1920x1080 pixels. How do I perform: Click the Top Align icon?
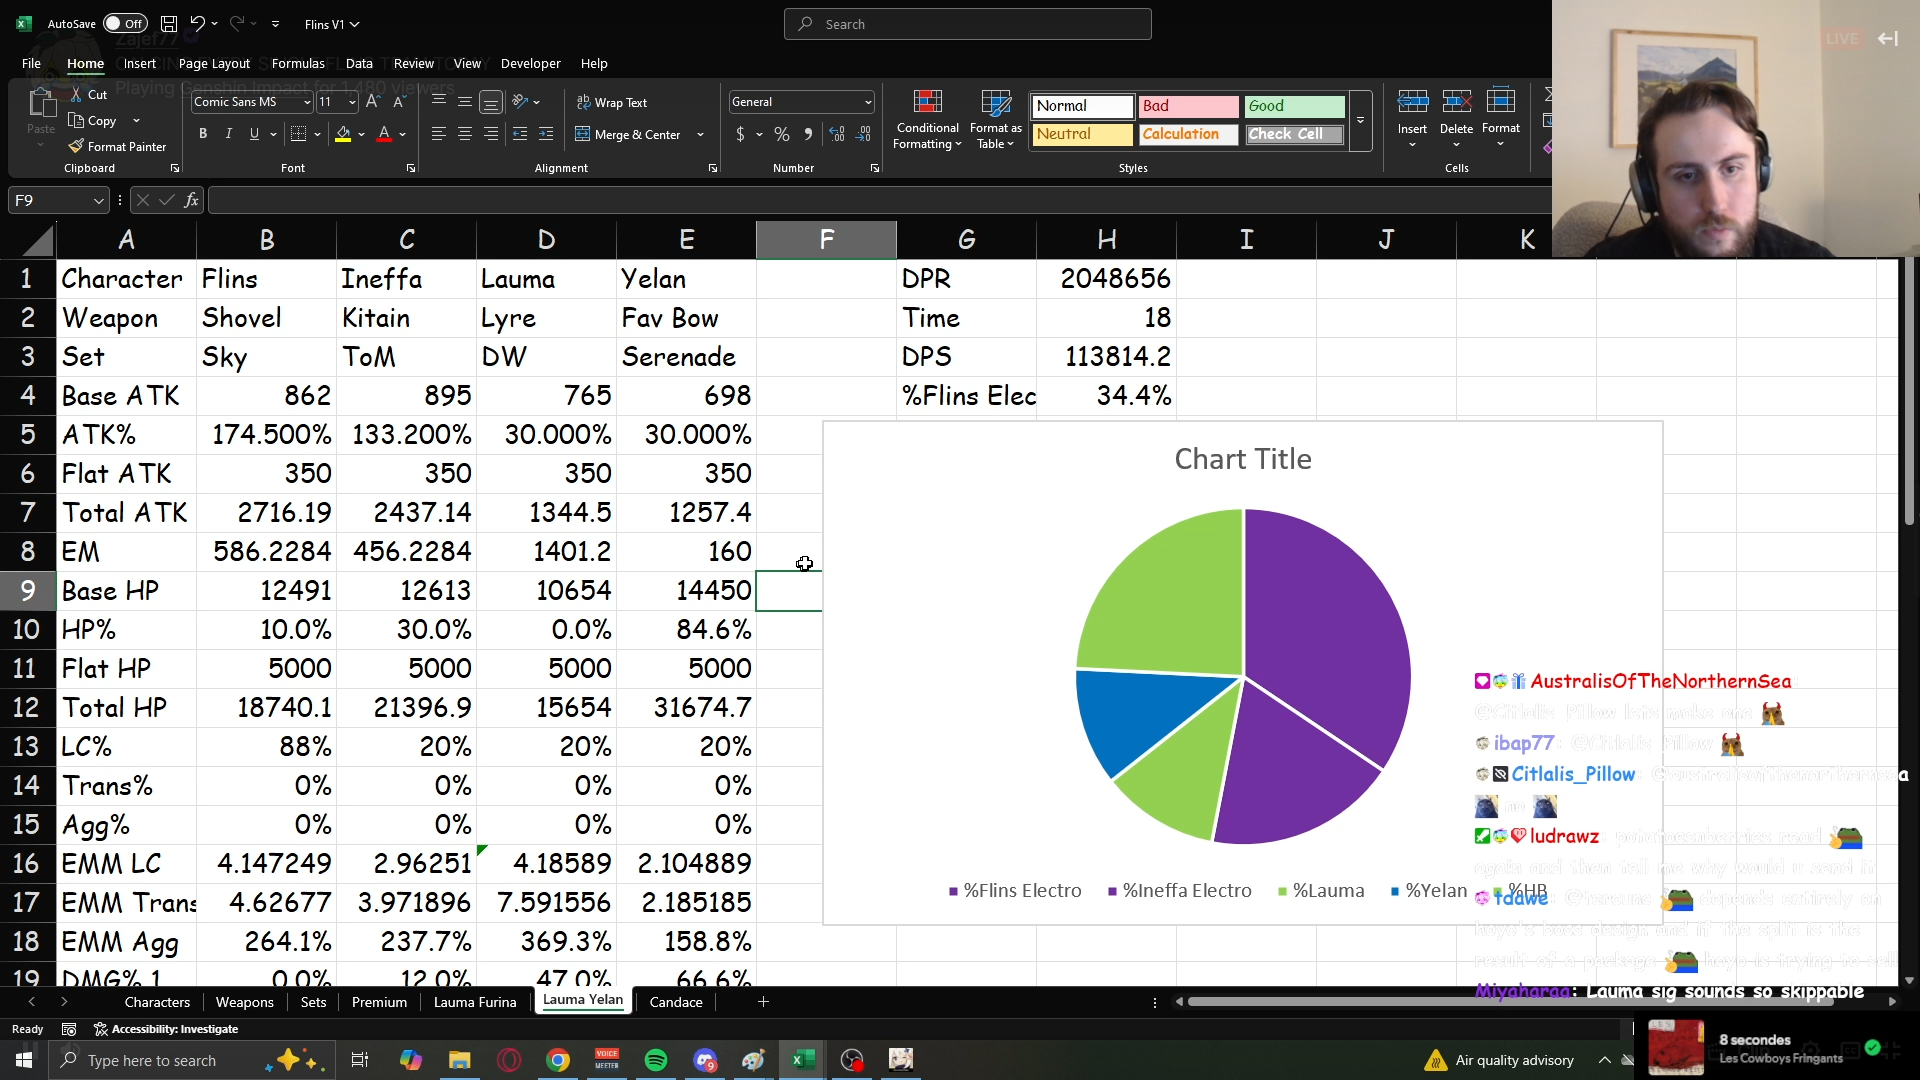[x=438, y=102]
